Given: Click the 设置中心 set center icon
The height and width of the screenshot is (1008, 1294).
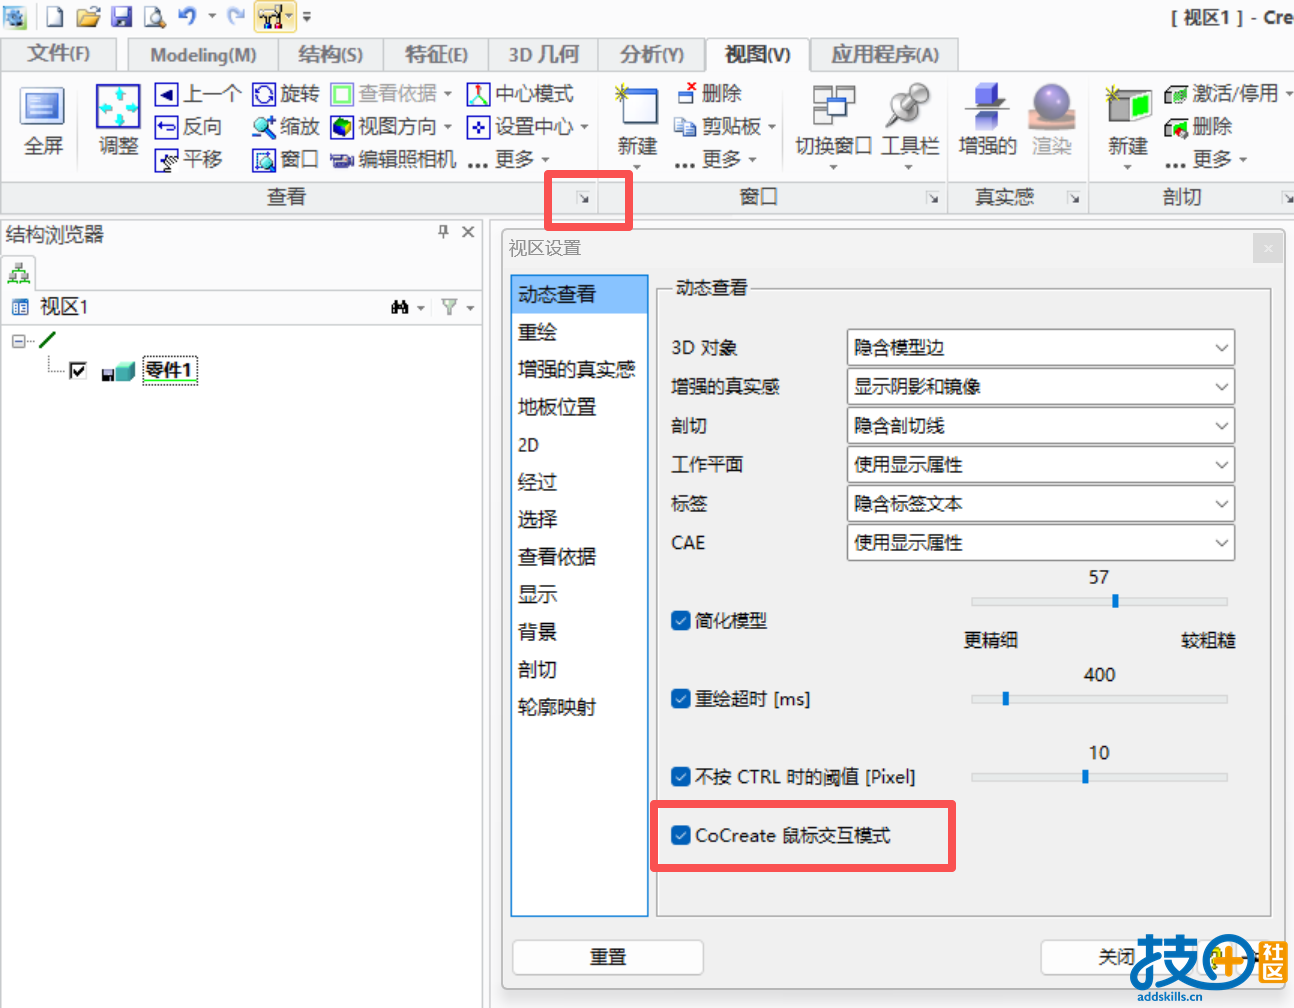Looking at the screenshot, I should pyautogui.click(x=478, y=127).
